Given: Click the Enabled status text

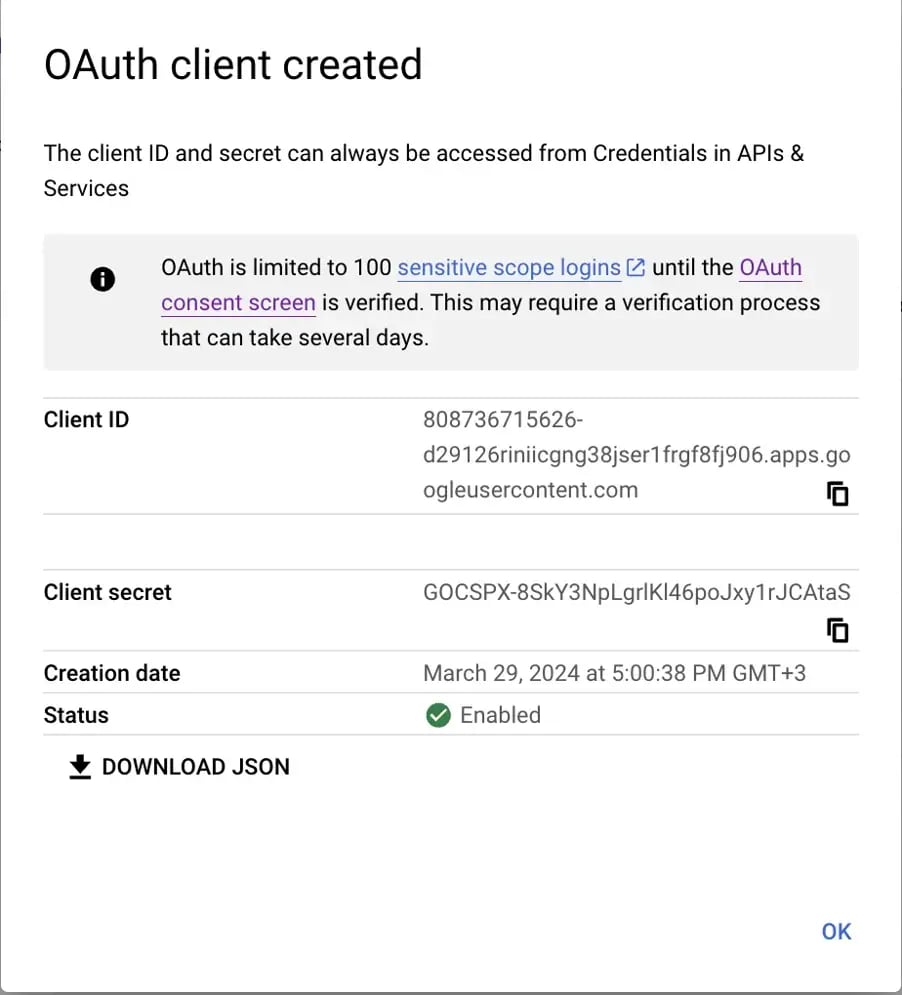Looking at the screenshot, I should [x=500, y=715].
